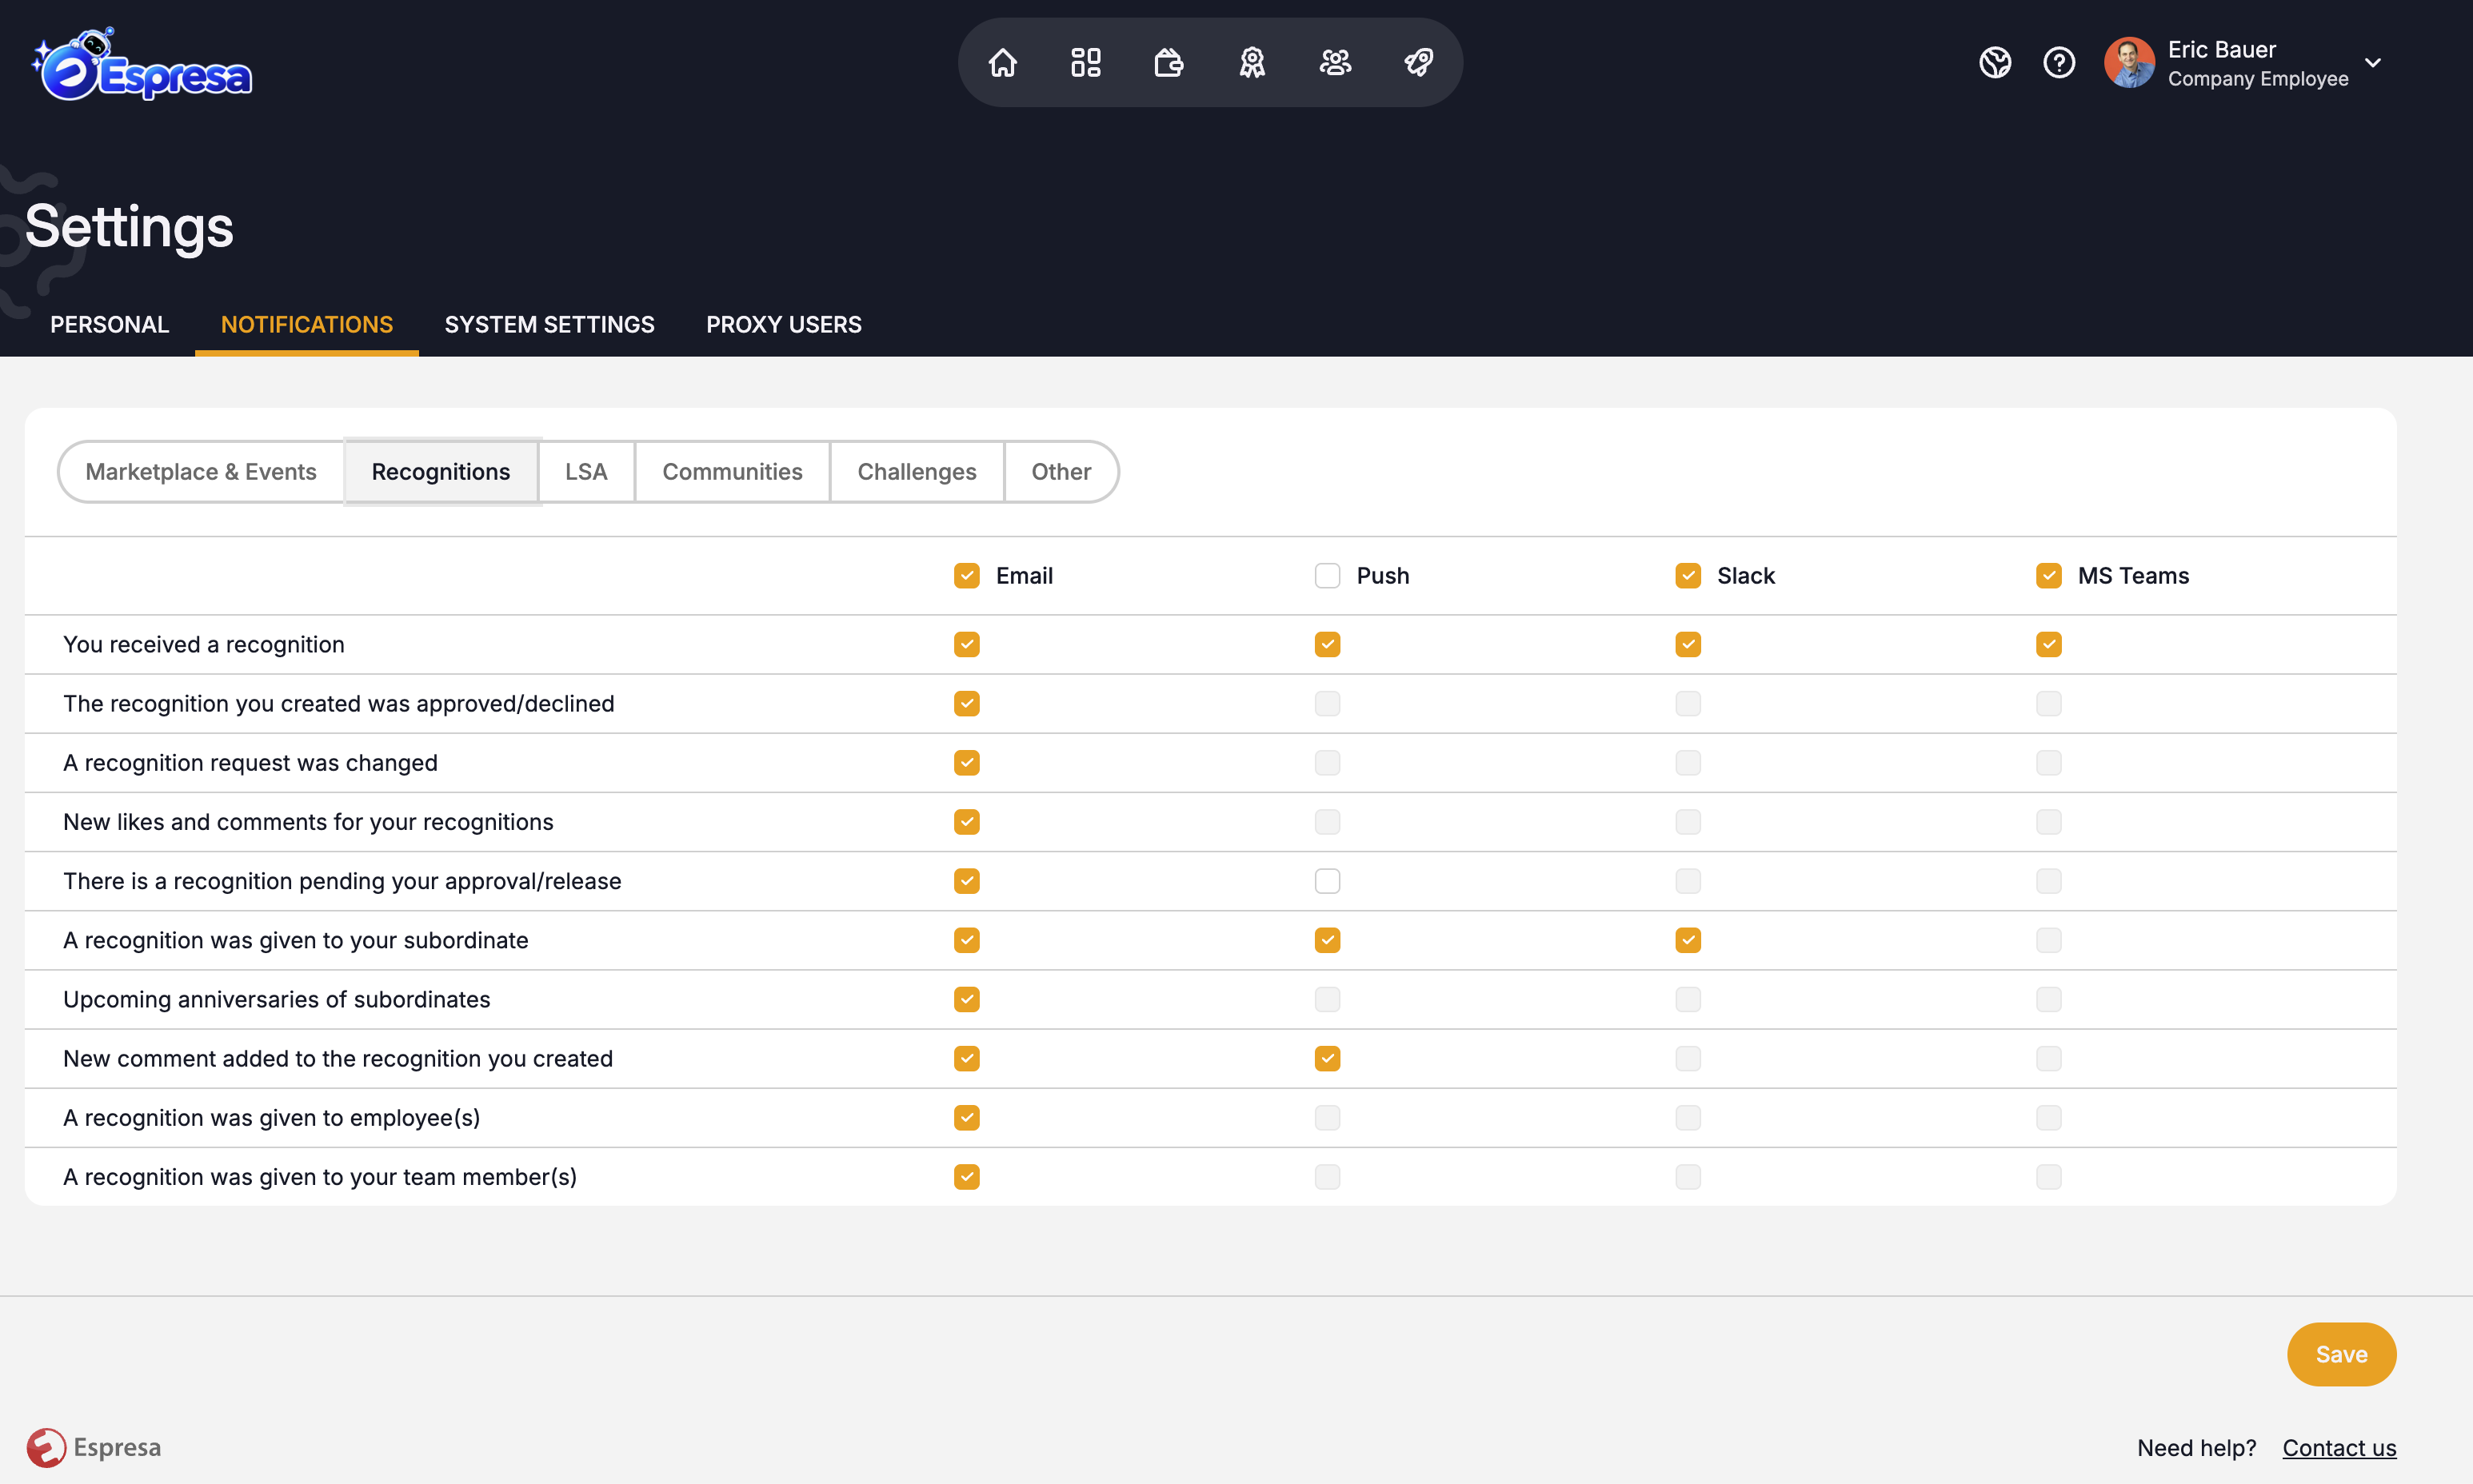Uncheck Push for You received a recognition
This screenshot has width=2473, height=1484.
[x=1327, y=644]
